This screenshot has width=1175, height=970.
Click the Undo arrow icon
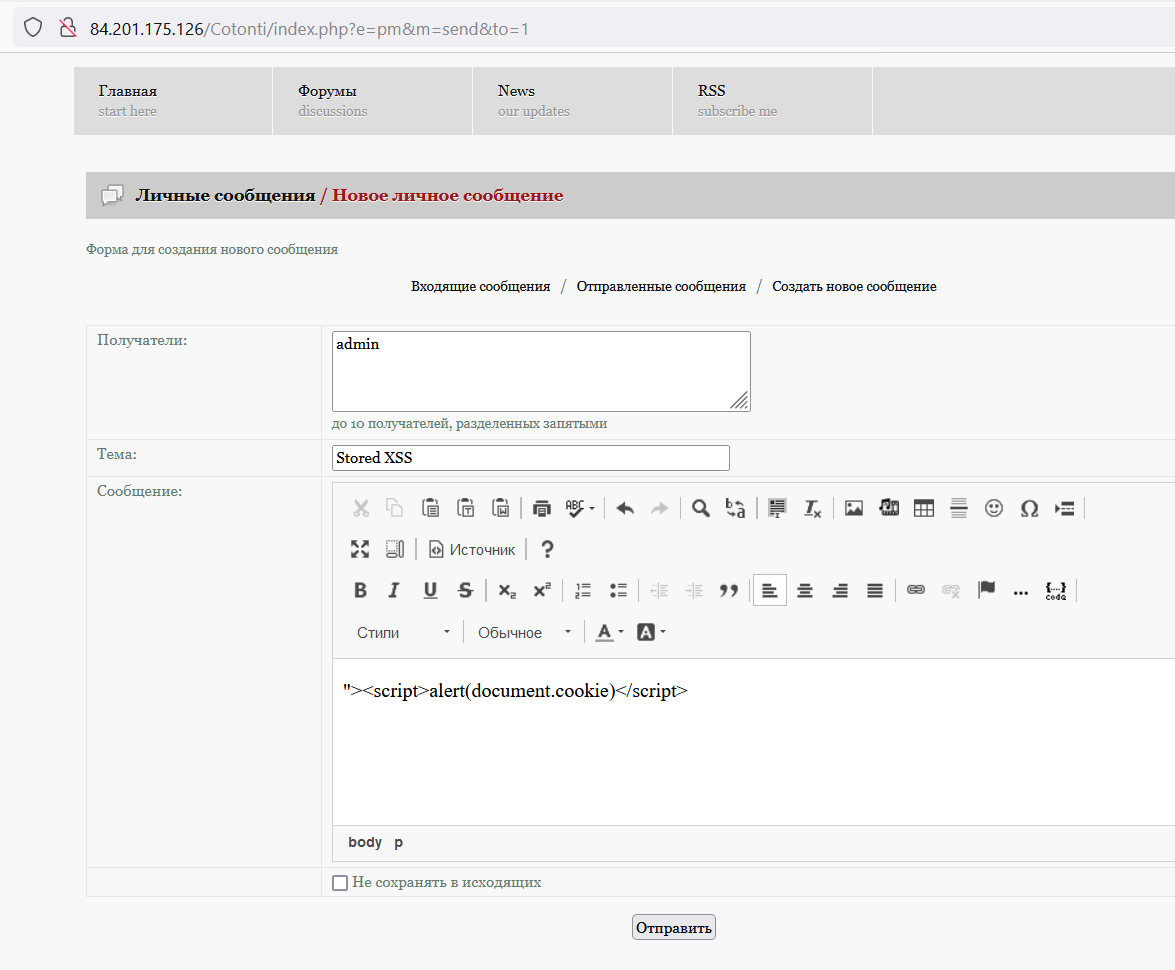coord(625,508)
